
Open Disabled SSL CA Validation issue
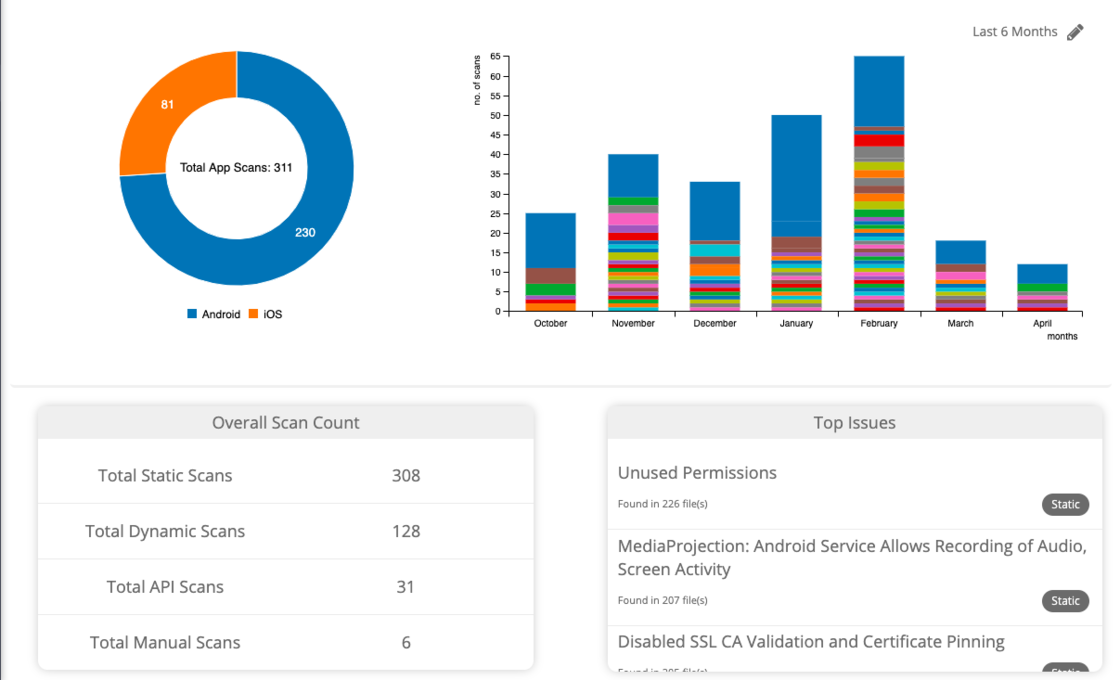pos(811,641)
